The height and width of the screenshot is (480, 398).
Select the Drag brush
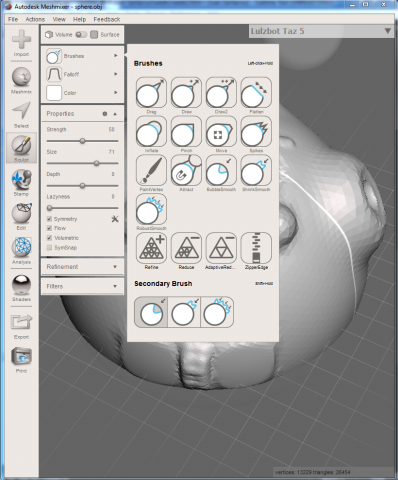151,93
